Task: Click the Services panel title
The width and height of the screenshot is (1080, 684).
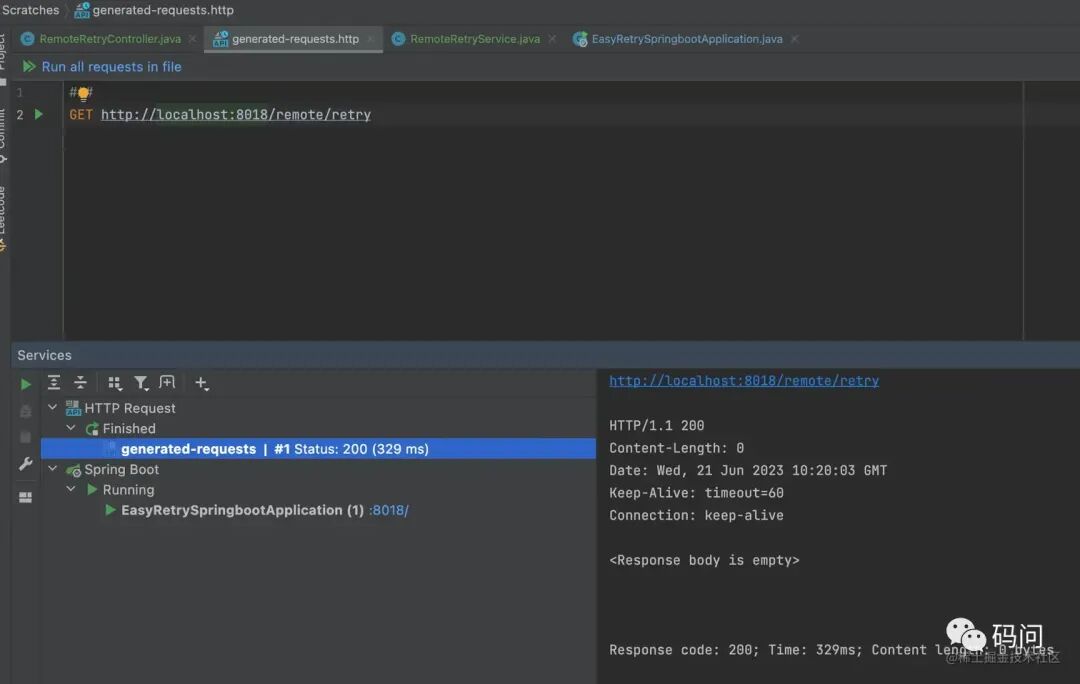Action: pyautogui.click(x=44, y=355)
